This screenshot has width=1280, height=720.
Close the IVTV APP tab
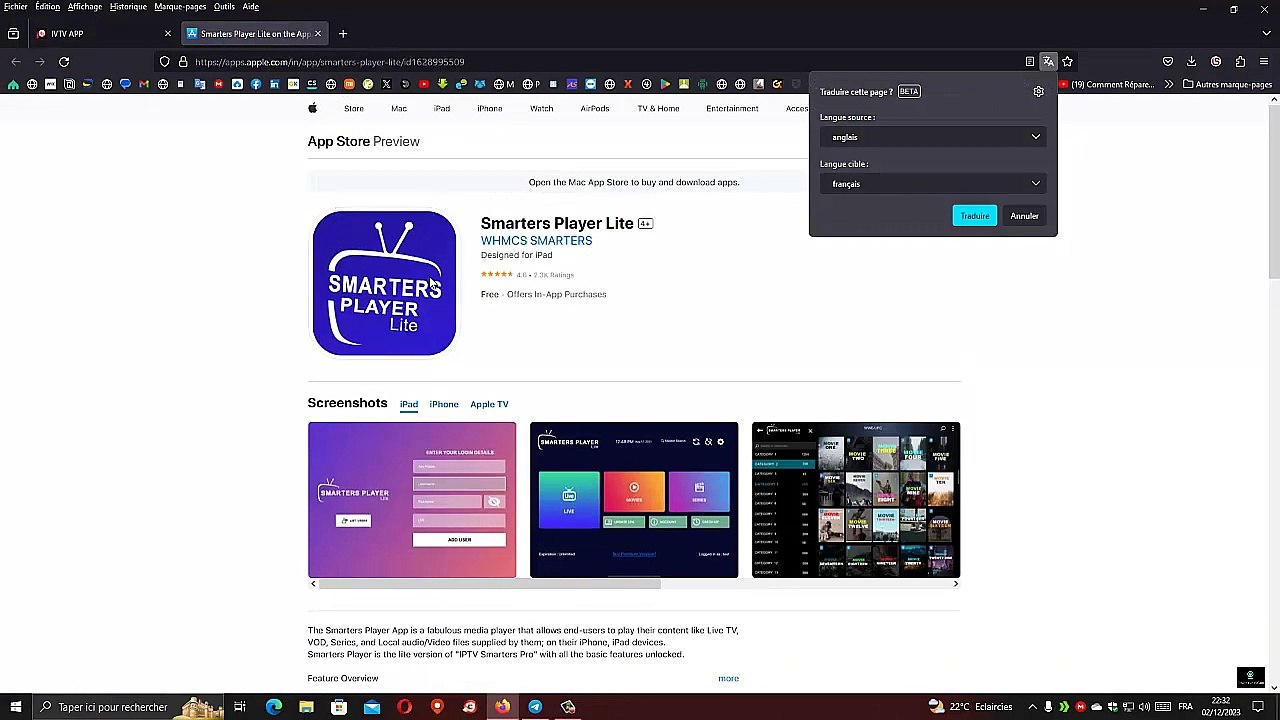pyautogui.click(x=167, y=34)
